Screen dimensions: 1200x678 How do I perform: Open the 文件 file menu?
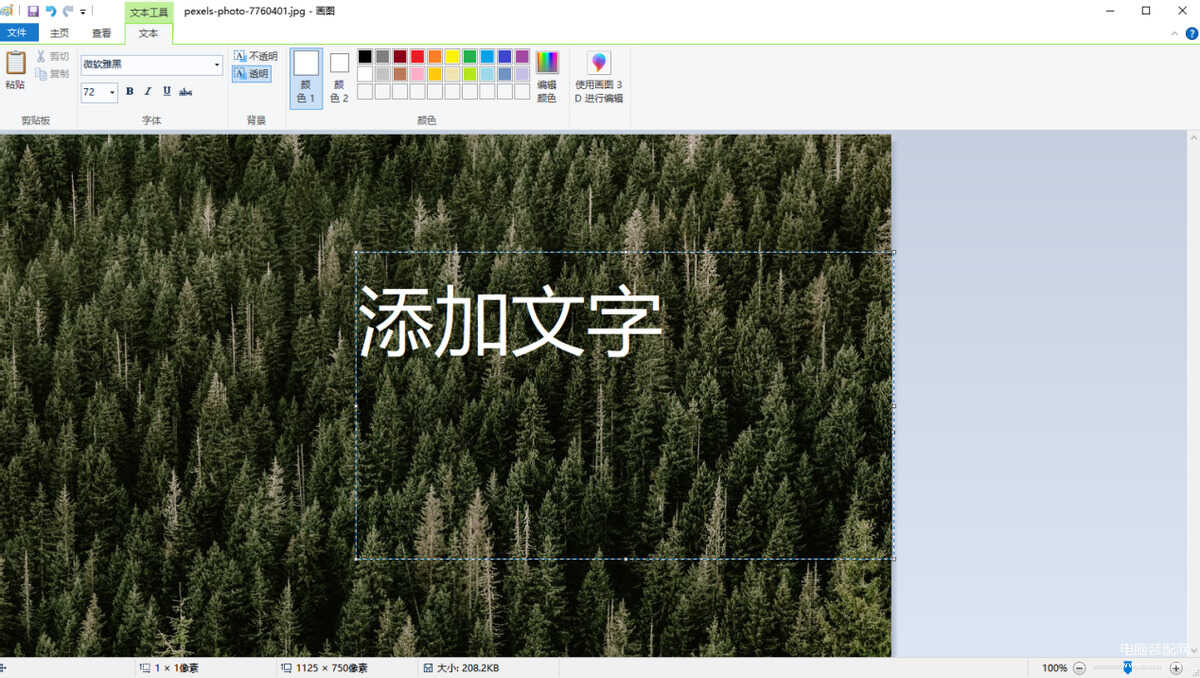pos(18,33)
